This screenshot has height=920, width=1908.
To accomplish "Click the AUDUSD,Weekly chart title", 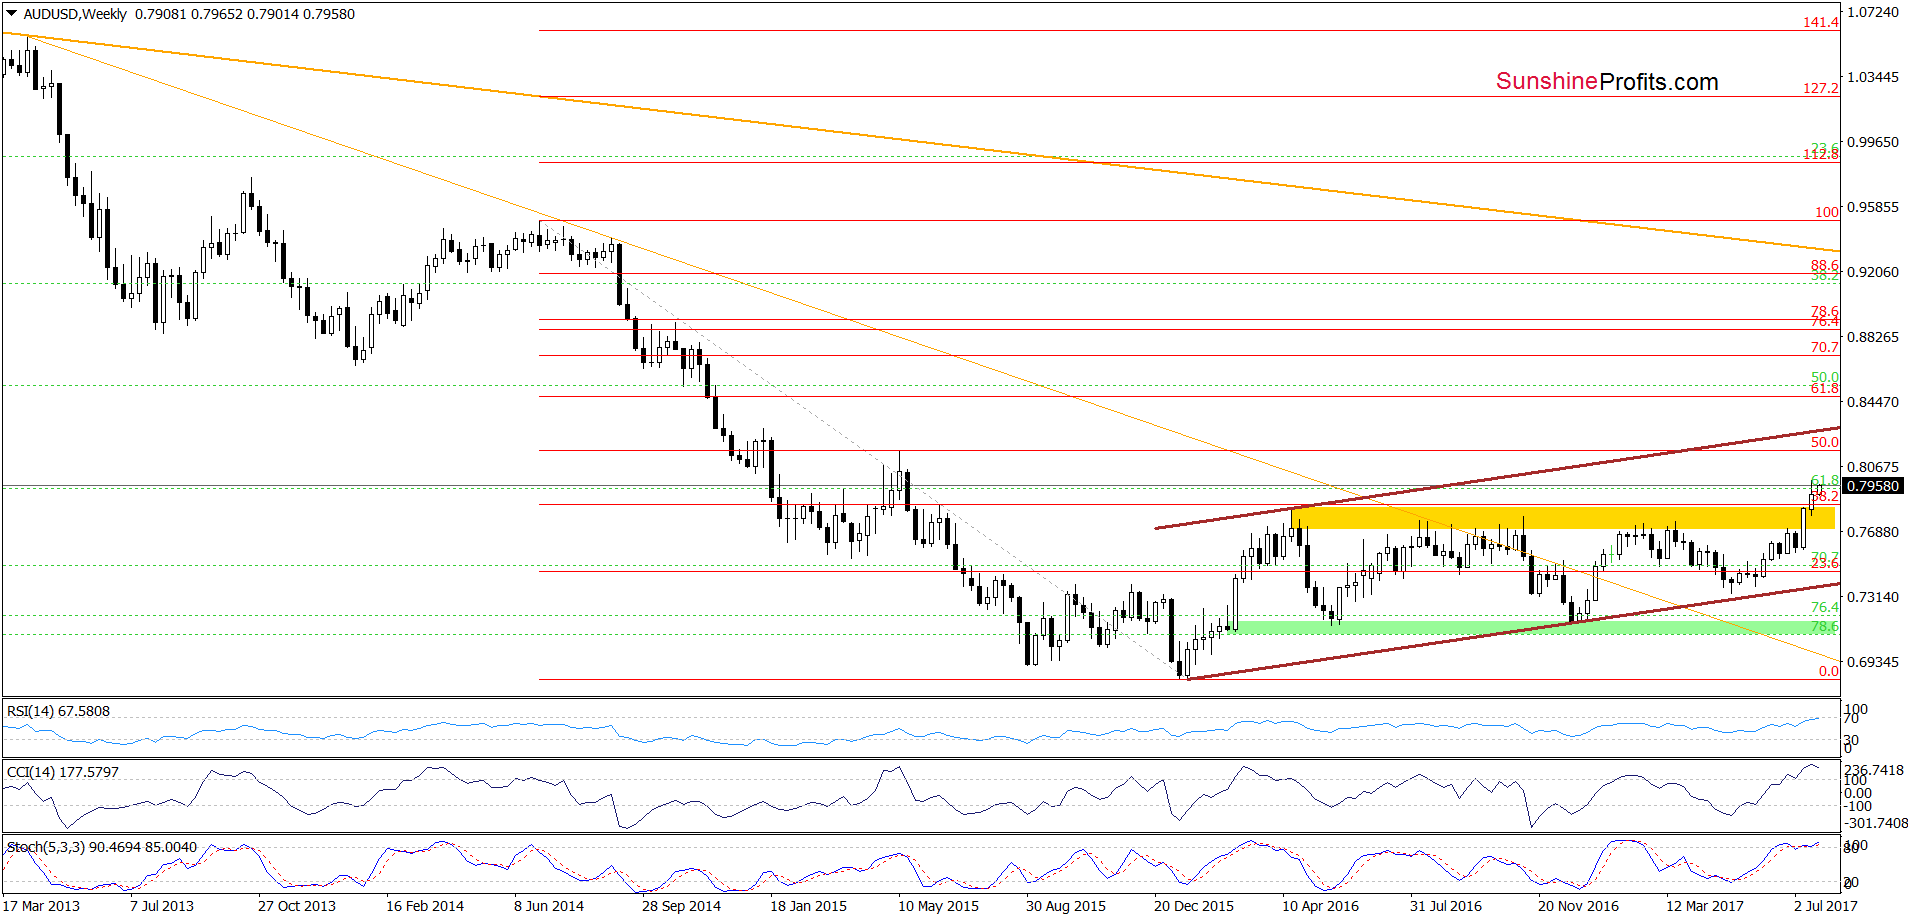I will [75, 14].
